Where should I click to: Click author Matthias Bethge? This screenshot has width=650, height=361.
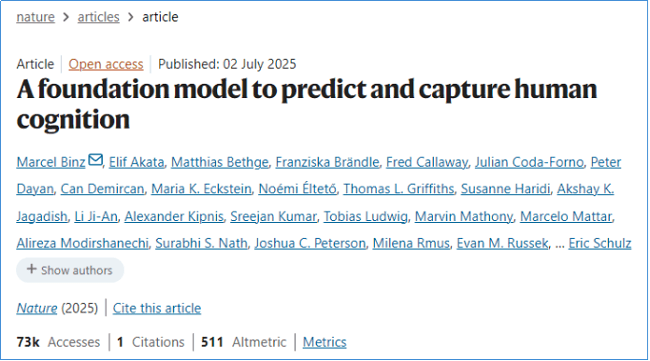(220, 162)
